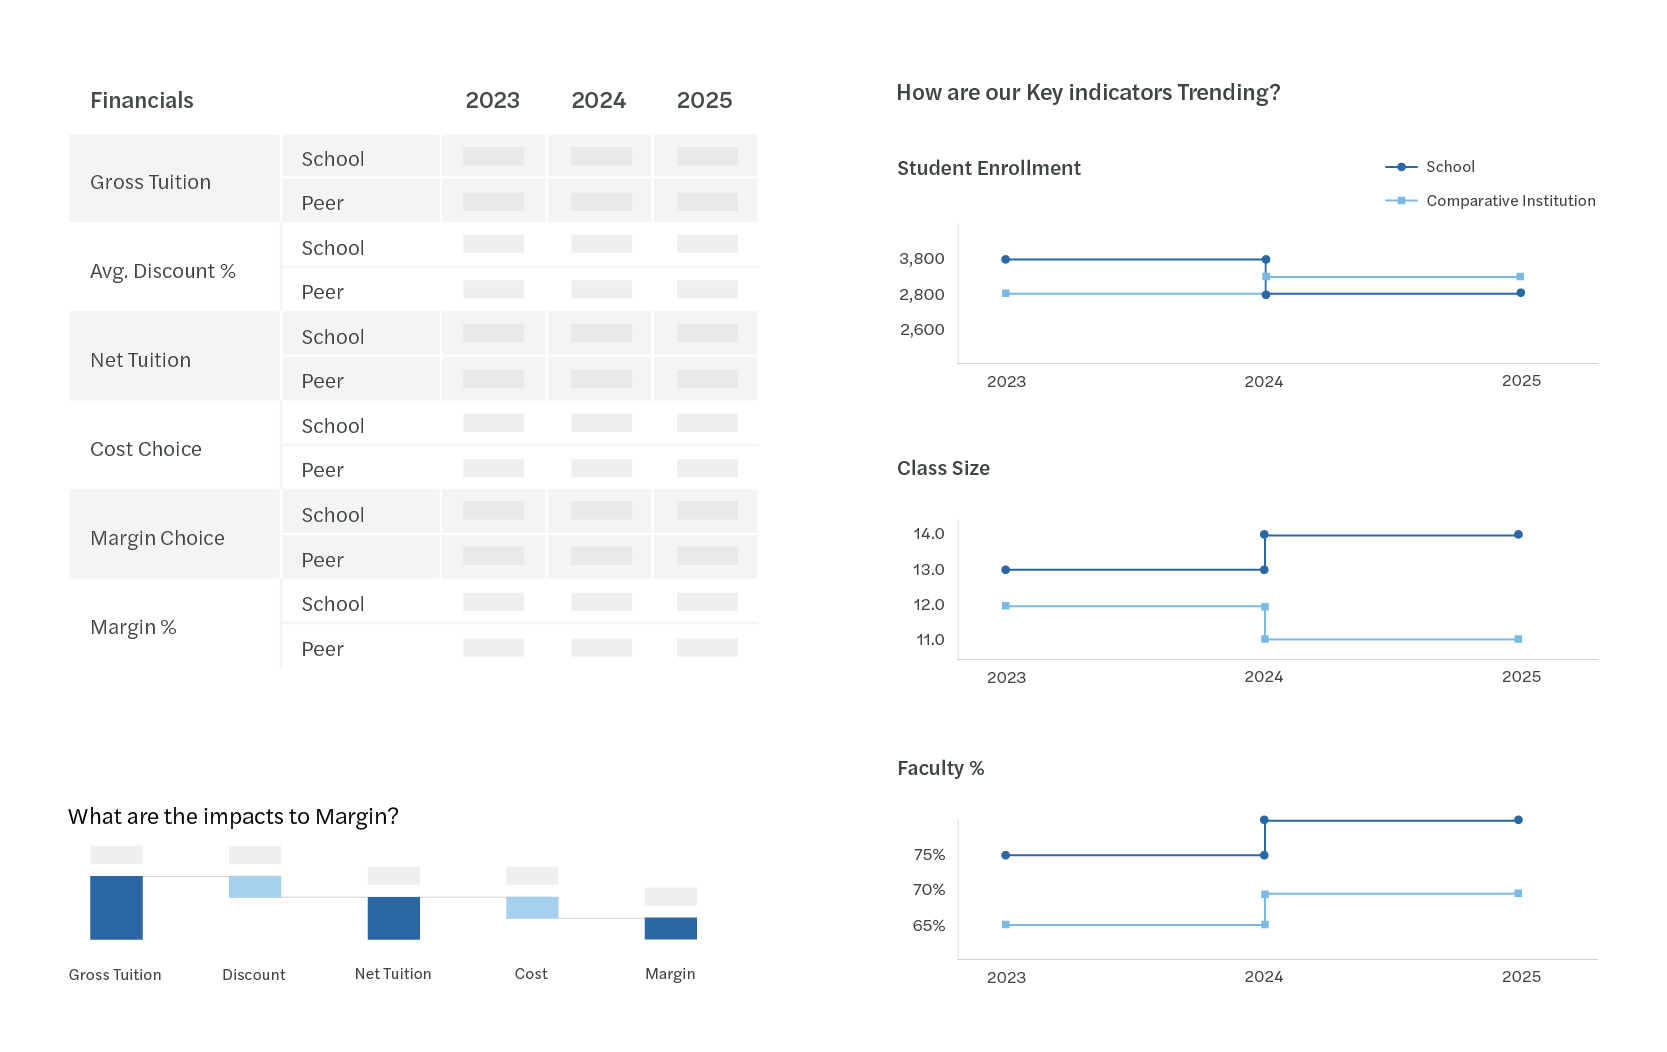Open the Student Enrollment chart title
The height and width of the screenshot is (1052, 1667).
click(988, 167)
